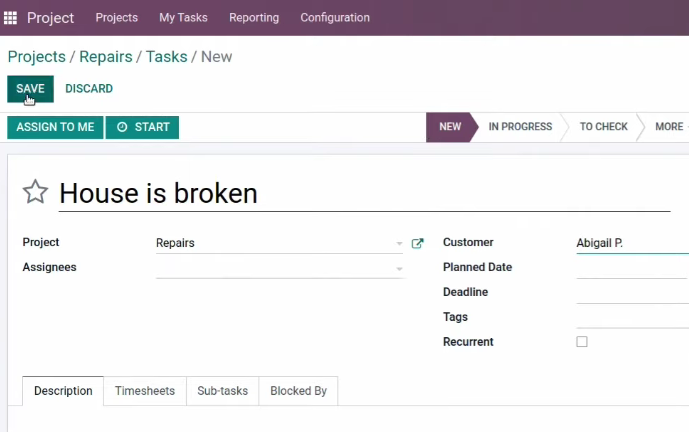The height and width of the screenshot is (432, 689).
Task: Click the Deadline date field
Action: pyautogui.click(x=633, y=293)
